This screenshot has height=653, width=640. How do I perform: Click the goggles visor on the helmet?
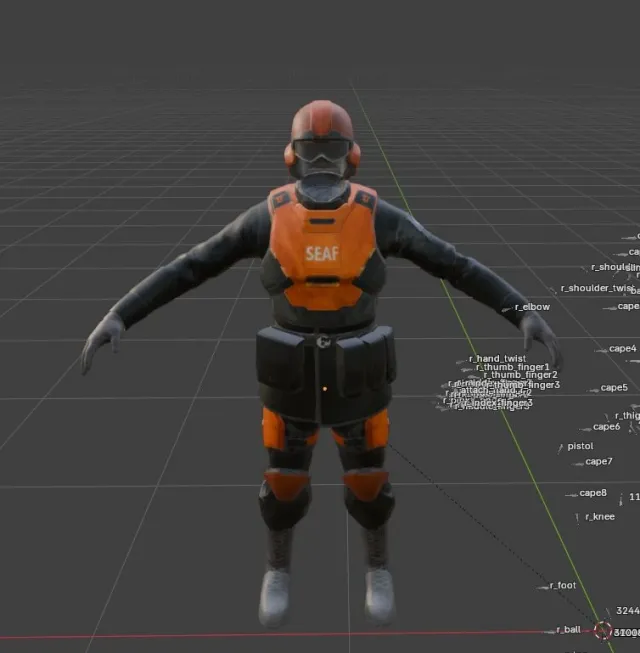[321, 150]
